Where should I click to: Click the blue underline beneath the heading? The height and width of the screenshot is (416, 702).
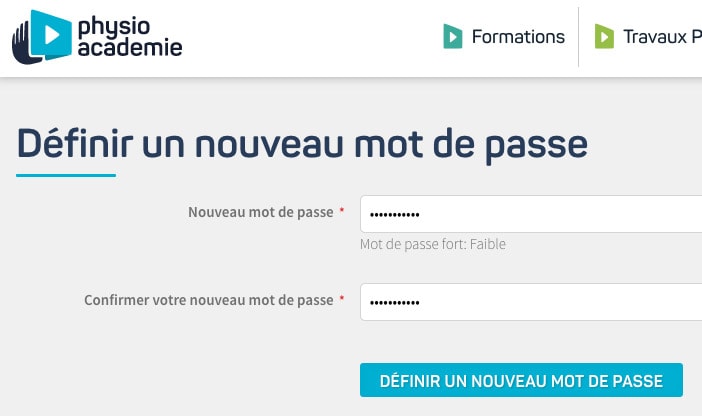(x=66, y=175)
